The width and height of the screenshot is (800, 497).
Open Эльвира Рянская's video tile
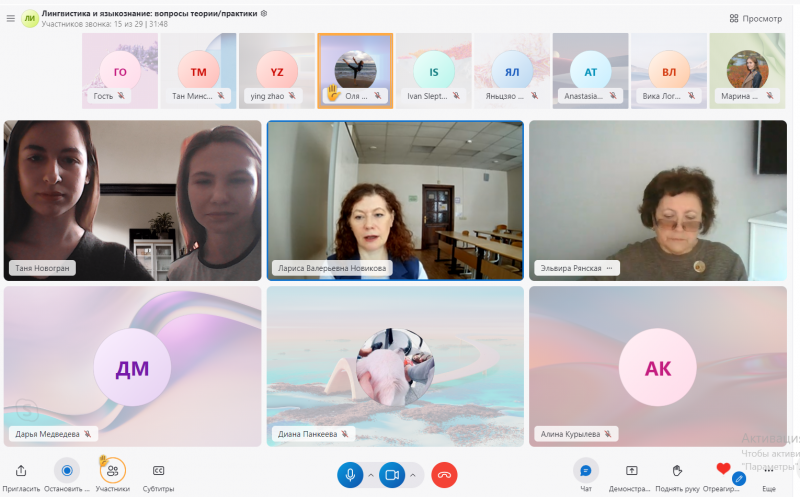658,201
